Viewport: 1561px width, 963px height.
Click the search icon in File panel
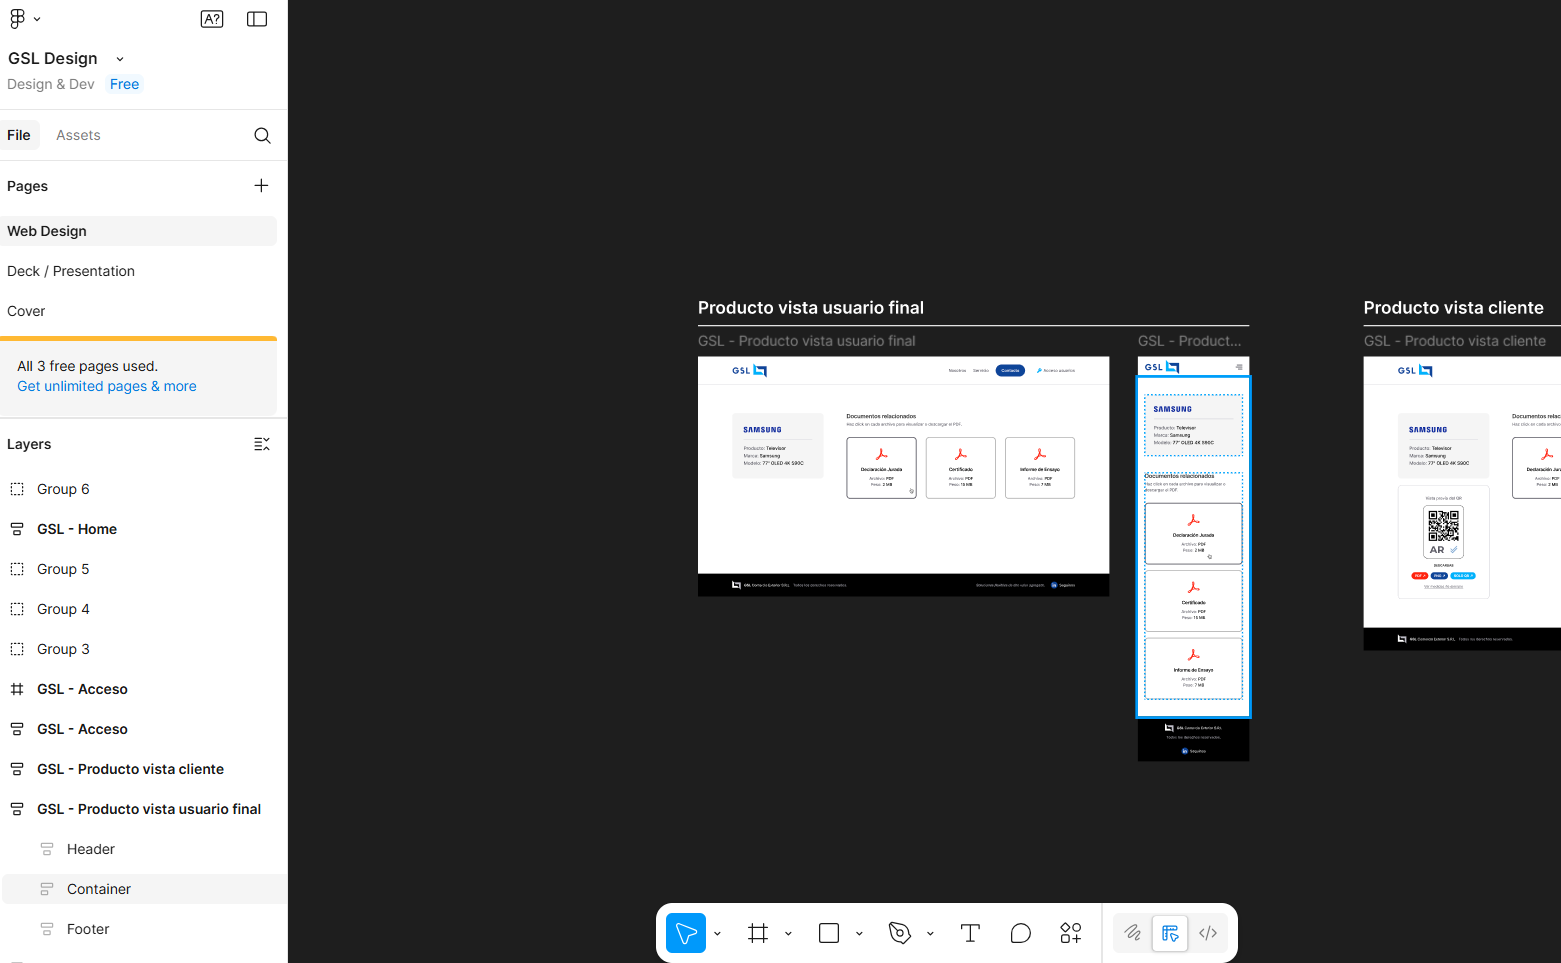[262, 136]
